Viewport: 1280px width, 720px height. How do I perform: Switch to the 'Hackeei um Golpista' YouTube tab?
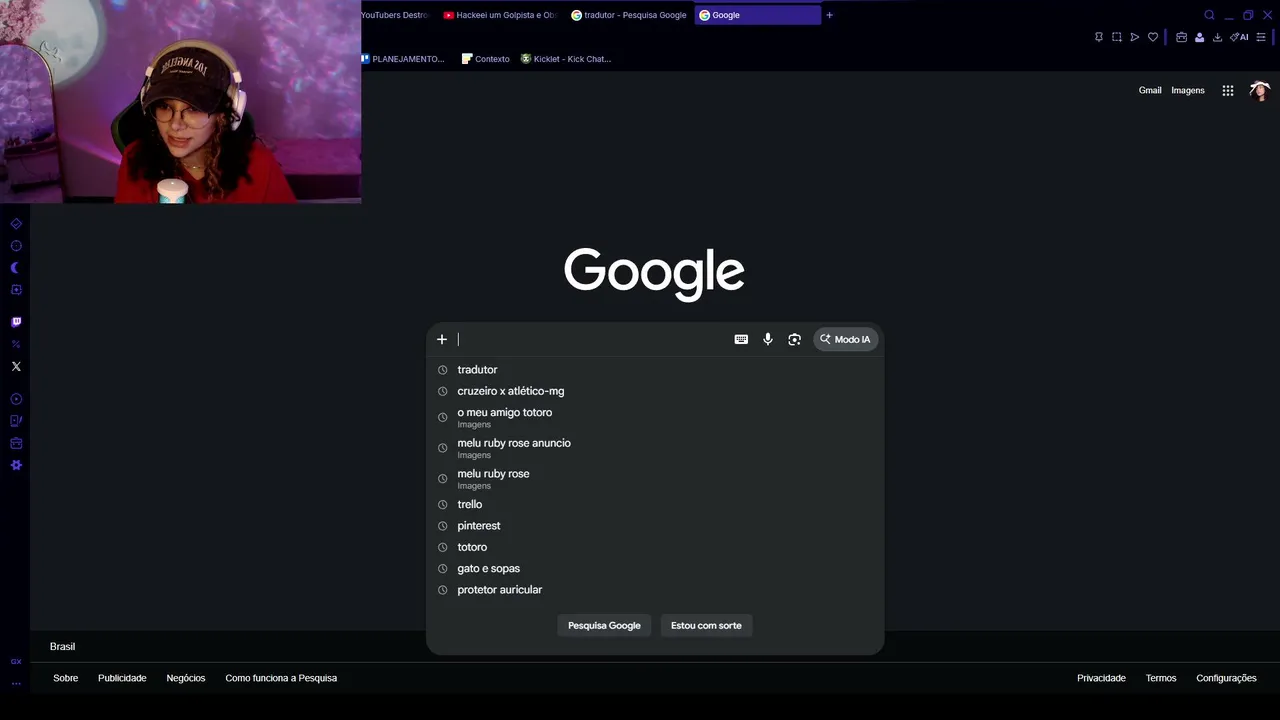pos(500,15)
